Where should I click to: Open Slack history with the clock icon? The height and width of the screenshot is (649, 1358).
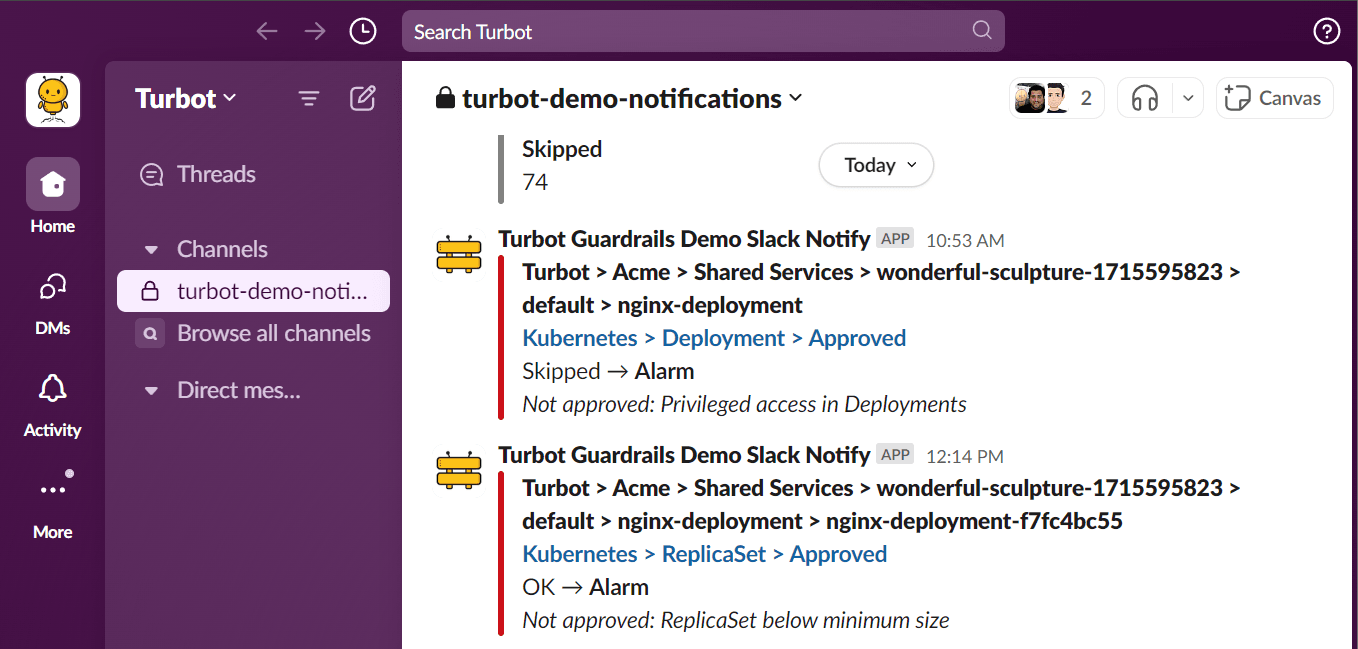pos(362,31)
